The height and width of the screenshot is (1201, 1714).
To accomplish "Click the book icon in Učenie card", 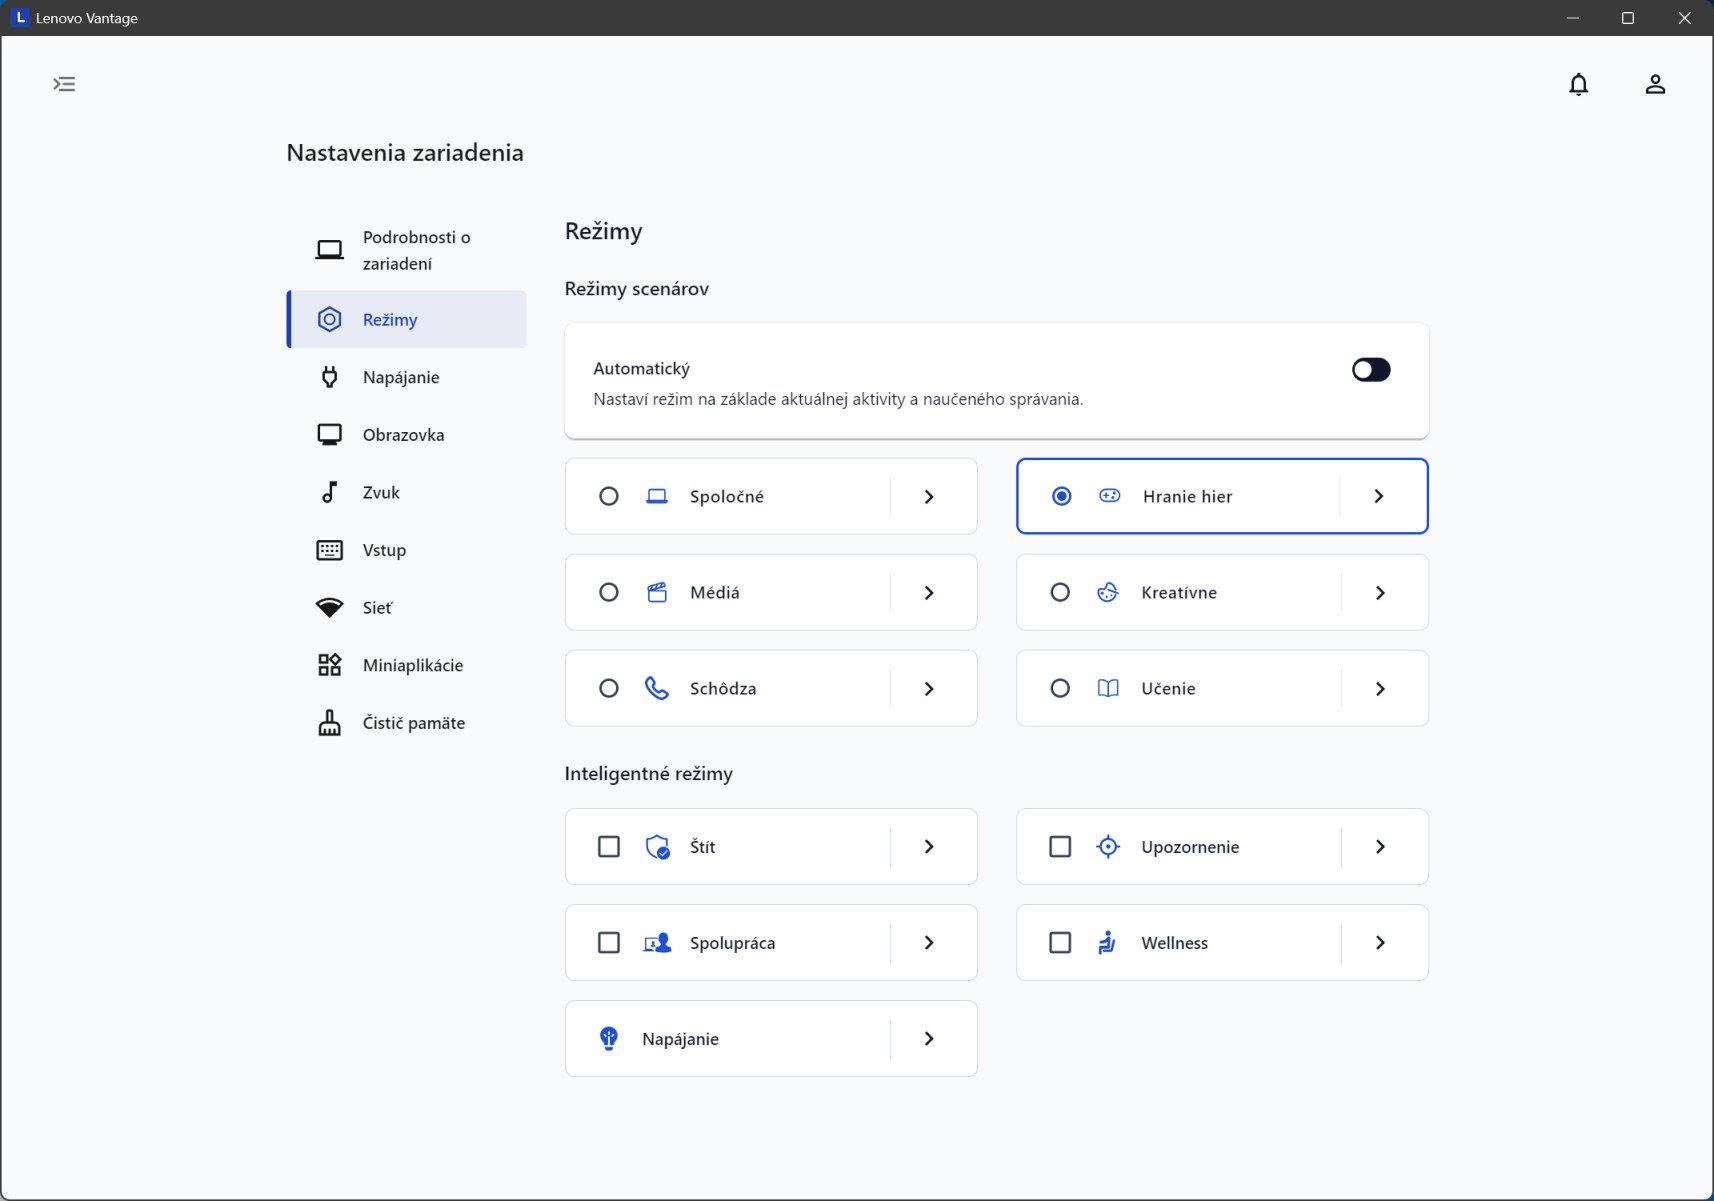I will (x=1108, y=688).
